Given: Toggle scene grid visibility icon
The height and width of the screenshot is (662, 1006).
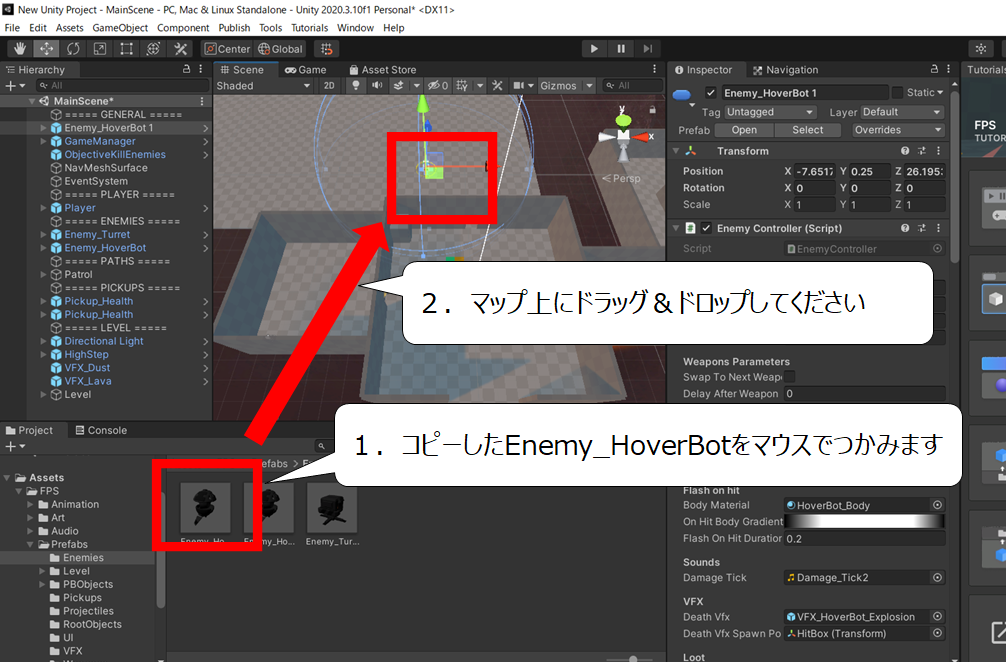Looking at the screenshot, I should [x=461, y=85].
